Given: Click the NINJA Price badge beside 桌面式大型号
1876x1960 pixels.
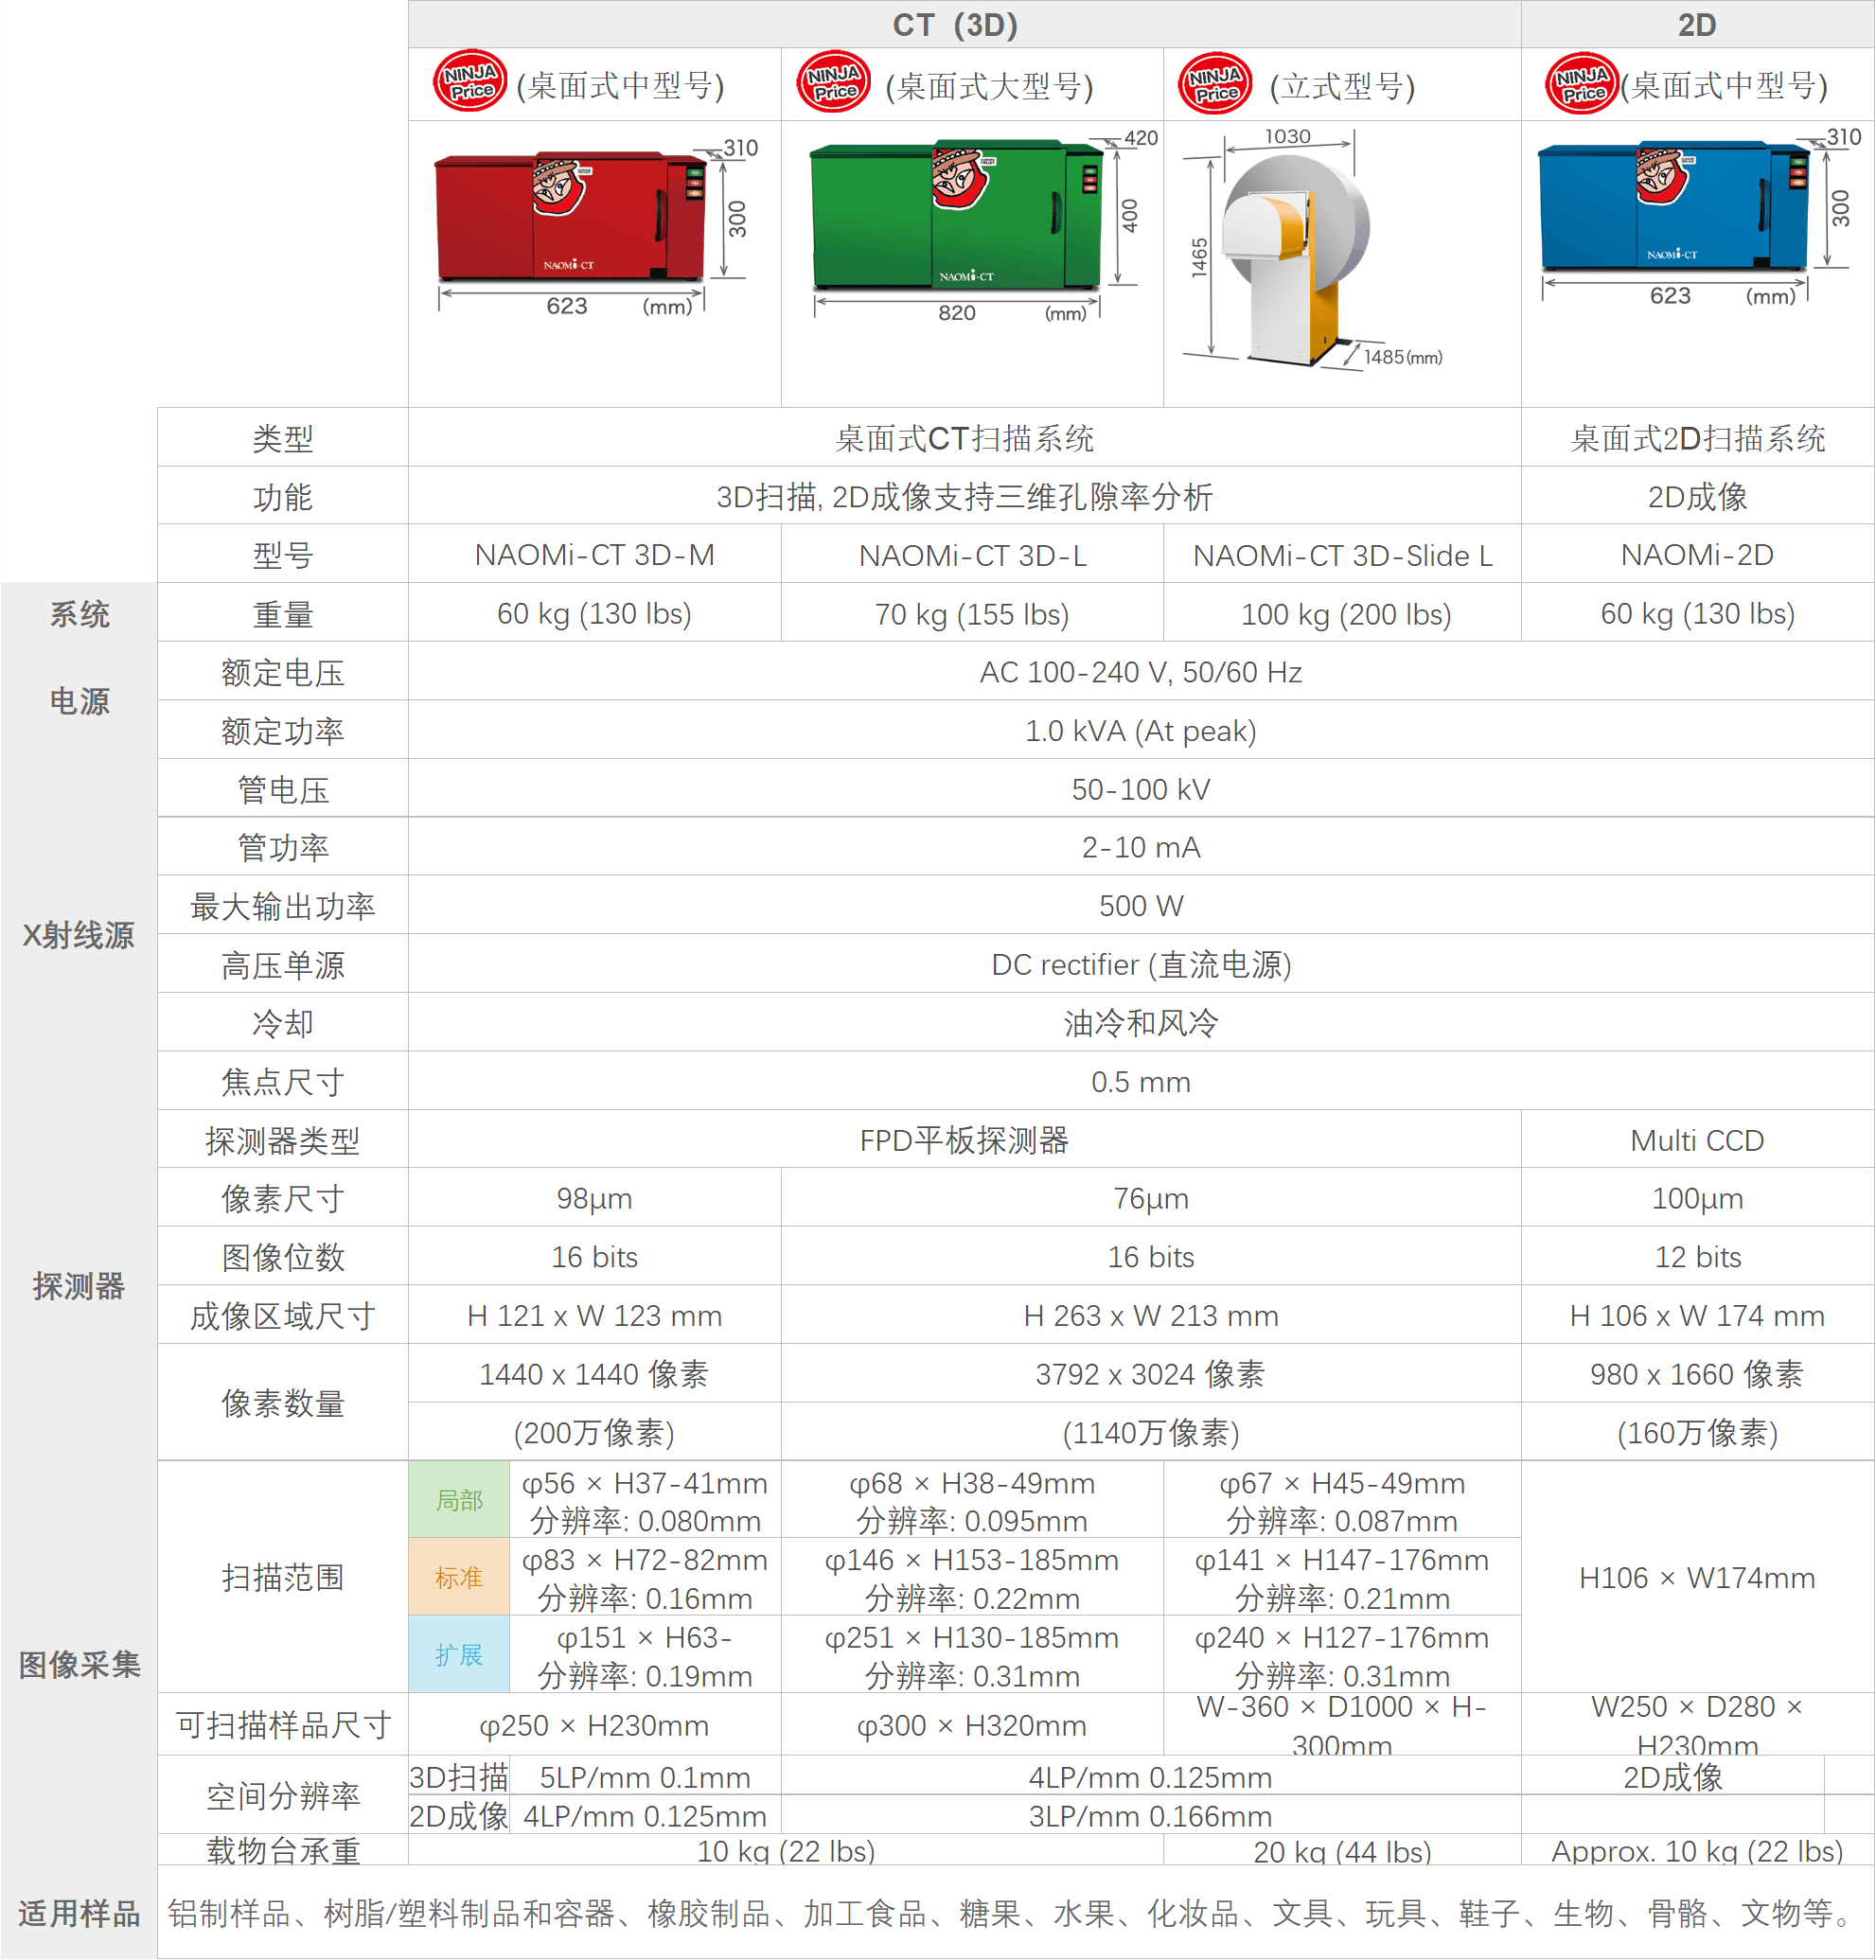Looking at the screenshot, I should (x=834, y=82).
